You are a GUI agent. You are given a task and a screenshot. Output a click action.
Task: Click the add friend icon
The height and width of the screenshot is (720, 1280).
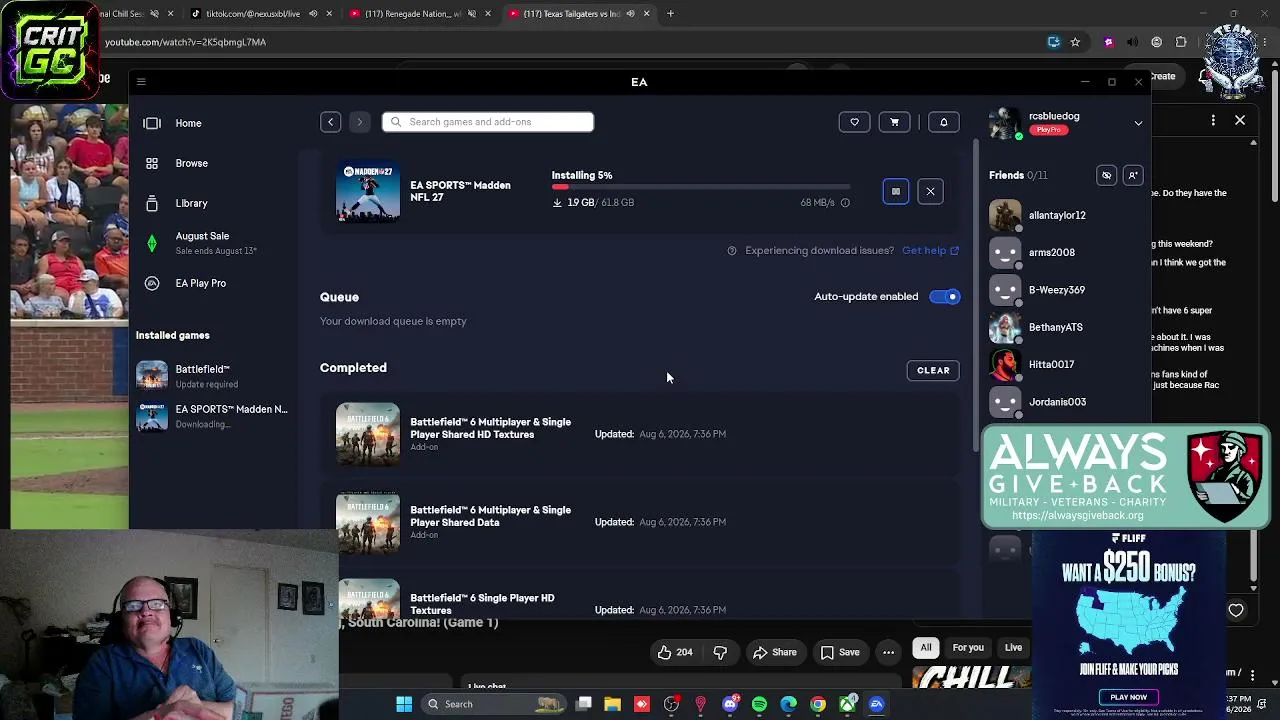coord(1132,176)
